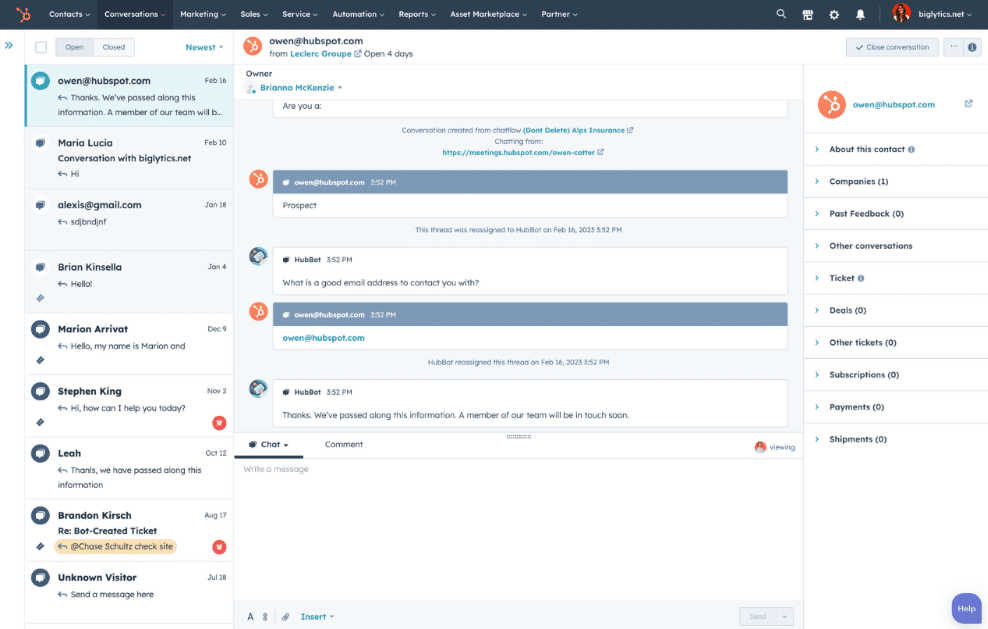Click the biglytics.net user avatar
Screen dimensions: 988x629
[901, 13]
